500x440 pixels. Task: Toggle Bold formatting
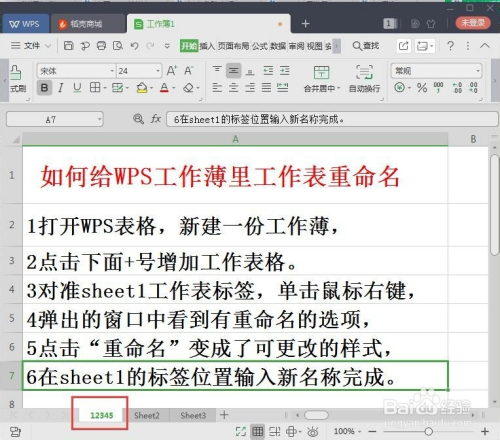[x=44, y=88]
